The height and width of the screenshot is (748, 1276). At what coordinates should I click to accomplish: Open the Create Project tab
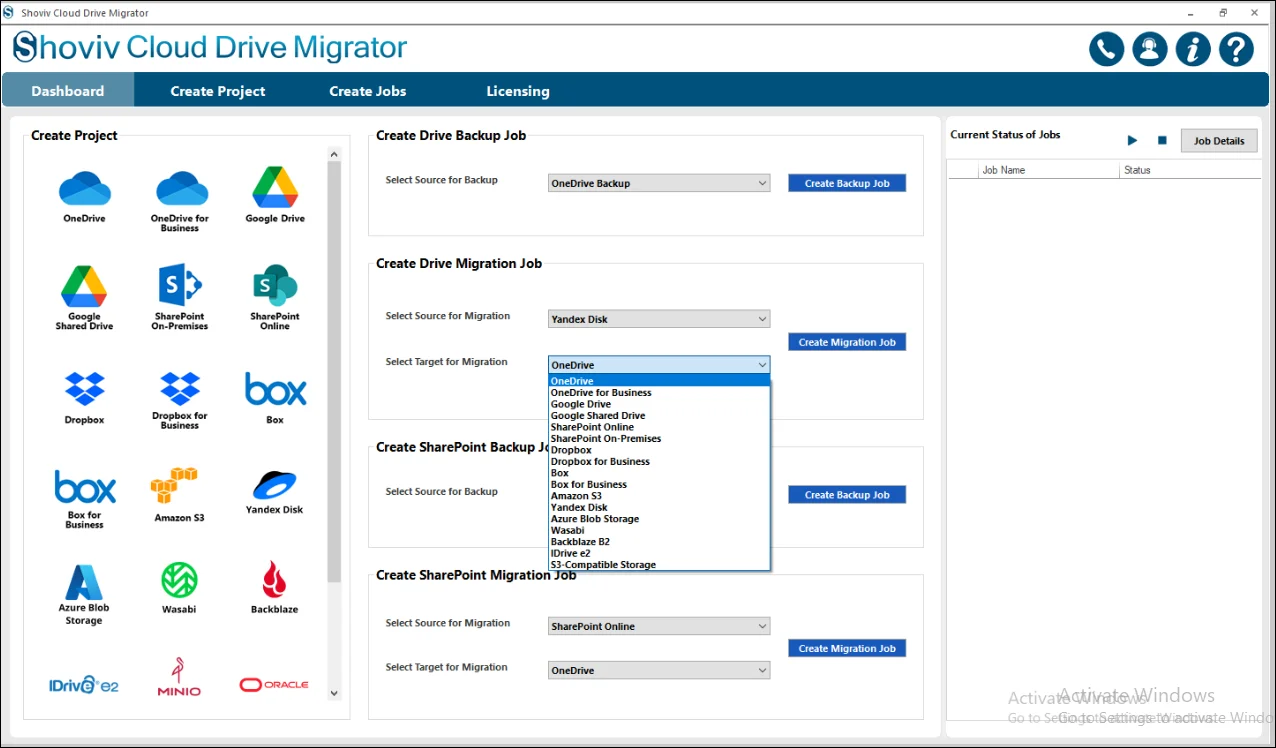coord(218,90)
